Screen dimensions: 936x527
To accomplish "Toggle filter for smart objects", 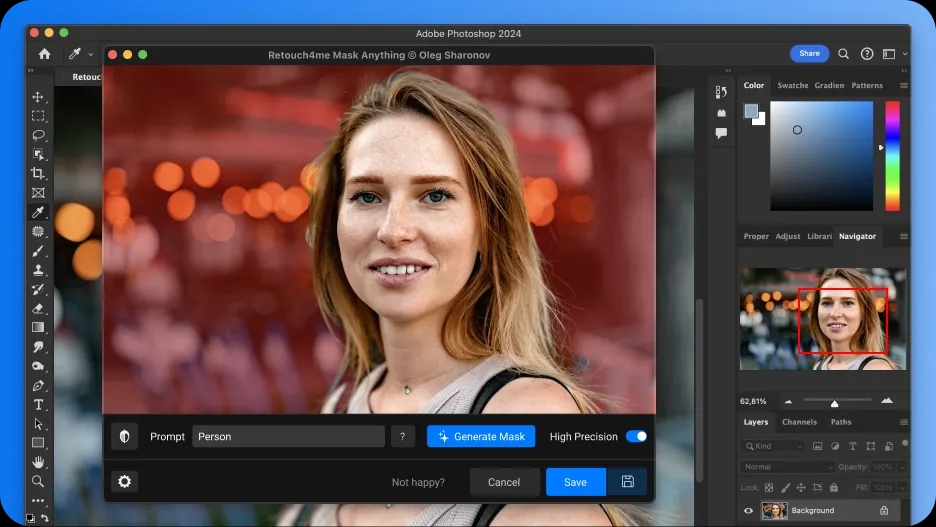I will (x=888, y=446).
